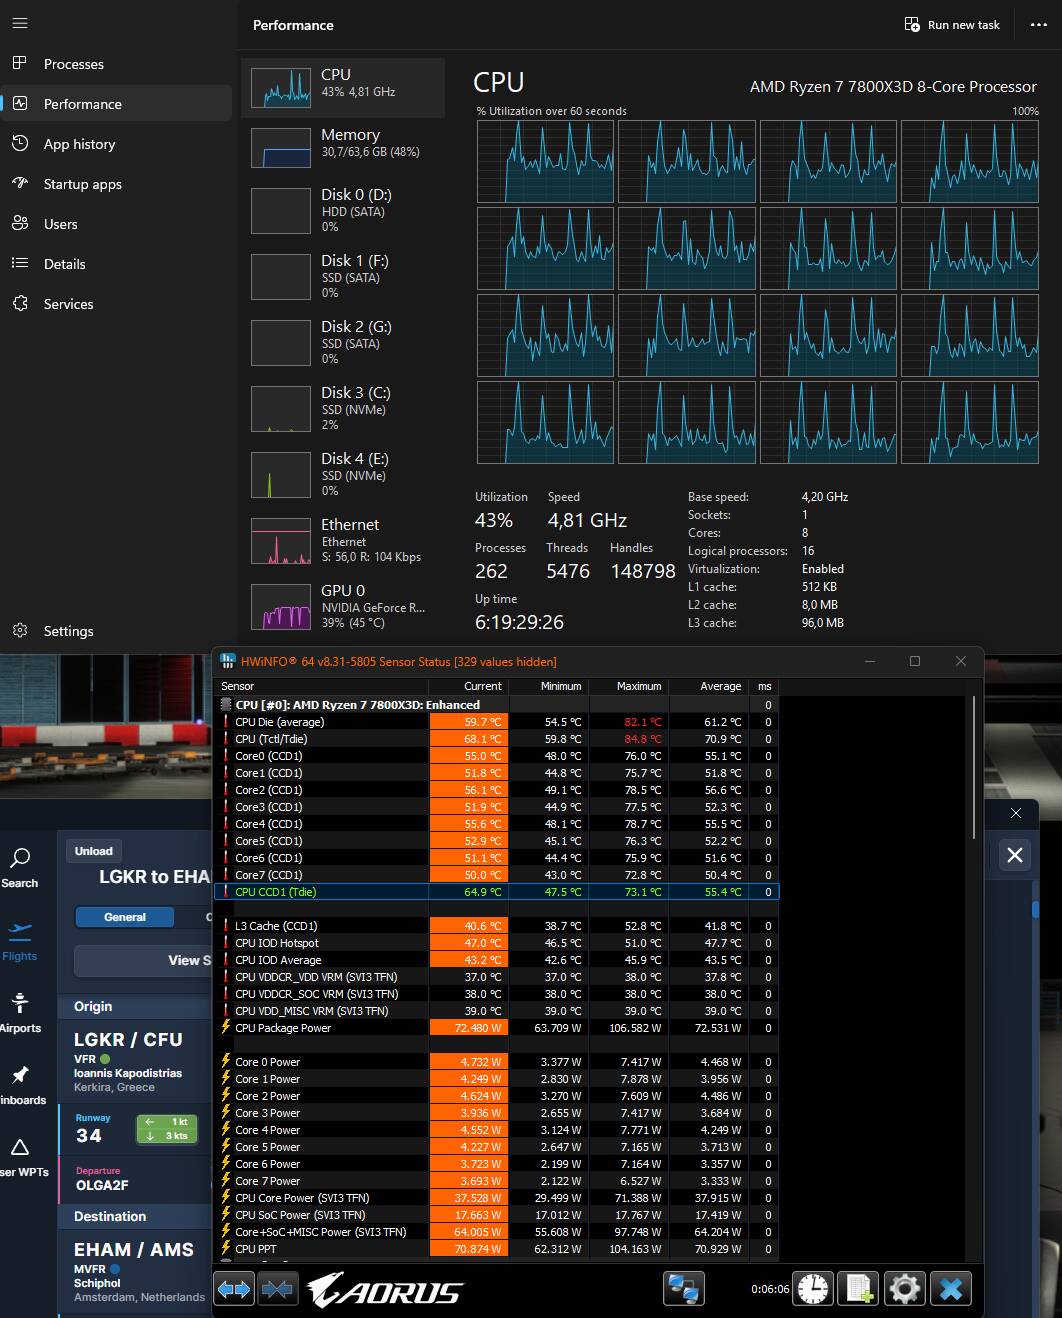
Task: Toggle Task Manager hamburger navigation menu
Action: [20, 23]
